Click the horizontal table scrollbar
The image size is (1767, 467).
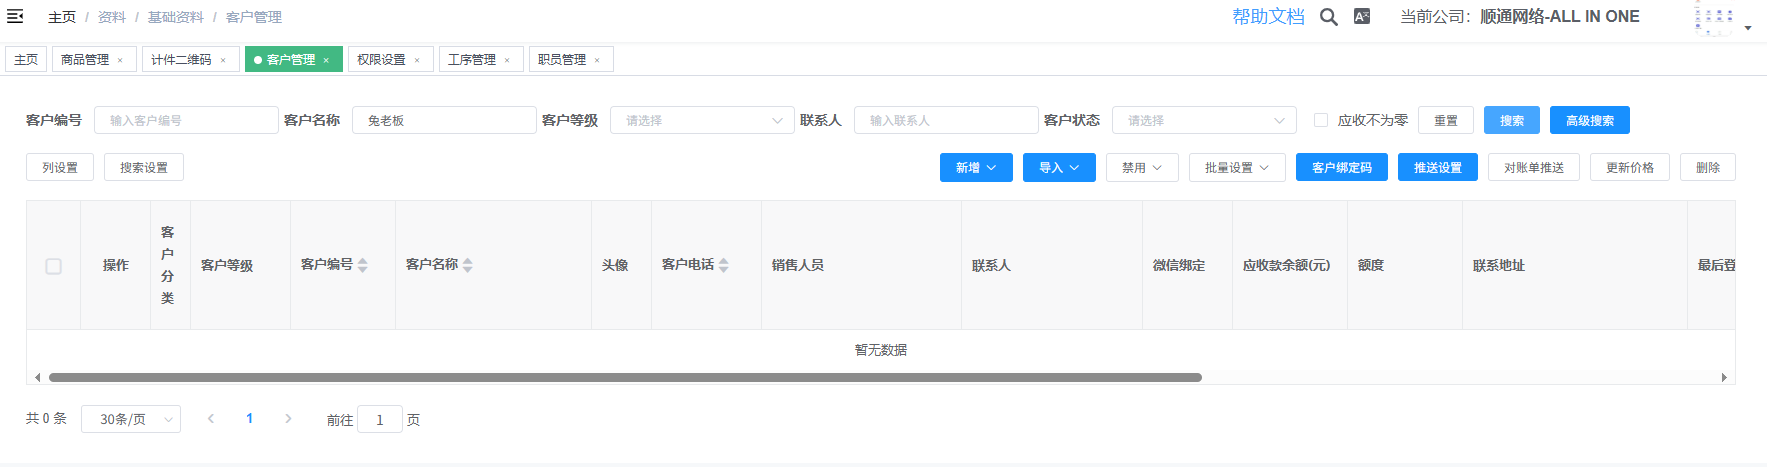pyautogui.click(x=625, y=378)
